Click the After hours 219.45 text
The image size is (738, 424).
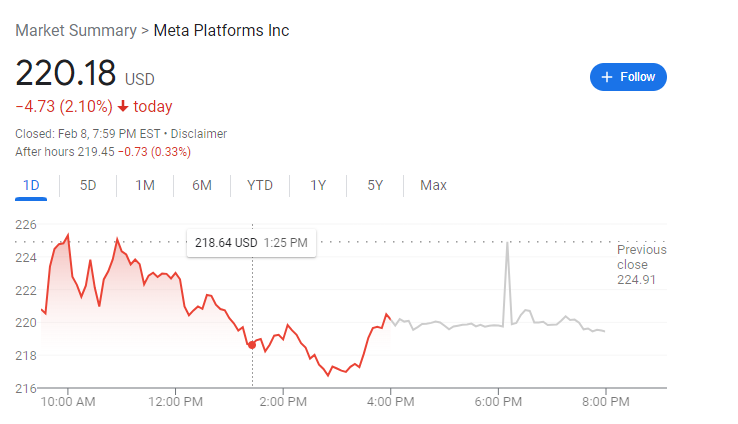click(x=102, y=152)
